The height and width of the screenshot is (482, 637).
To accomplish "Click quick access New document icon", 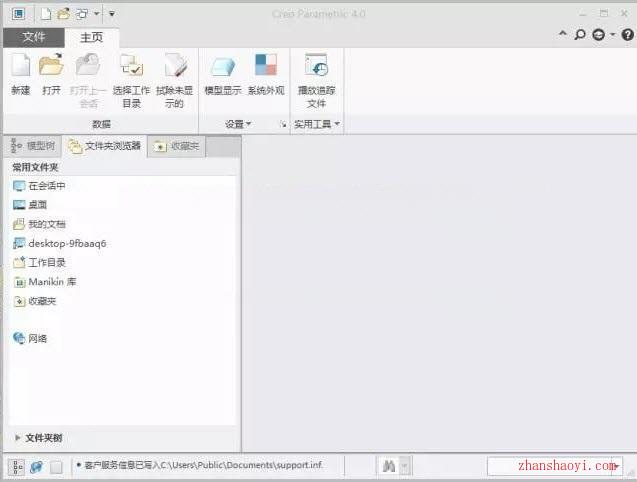I will click(x=46, y=14).
